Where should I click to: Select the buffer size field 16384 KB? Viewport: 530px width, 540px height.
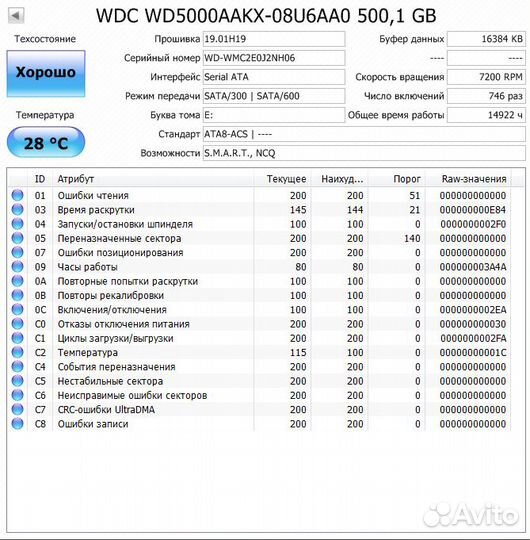487,39
